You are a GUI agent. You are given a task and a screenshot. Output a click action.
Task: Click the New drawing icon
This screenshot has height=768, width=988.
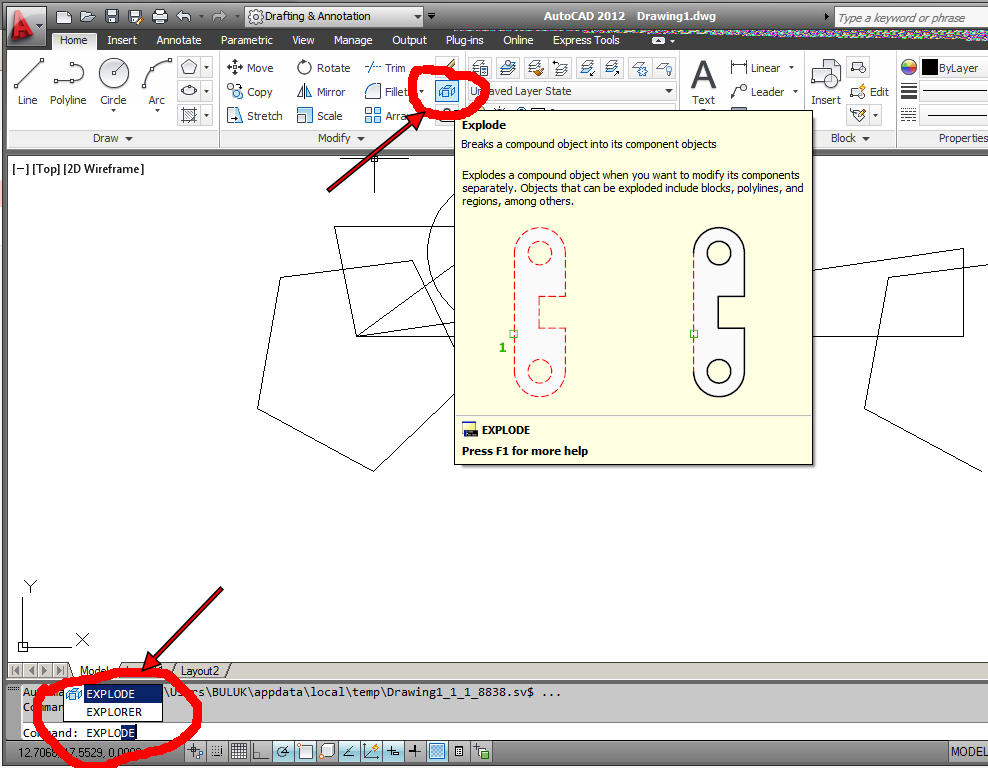coord(64,16)
